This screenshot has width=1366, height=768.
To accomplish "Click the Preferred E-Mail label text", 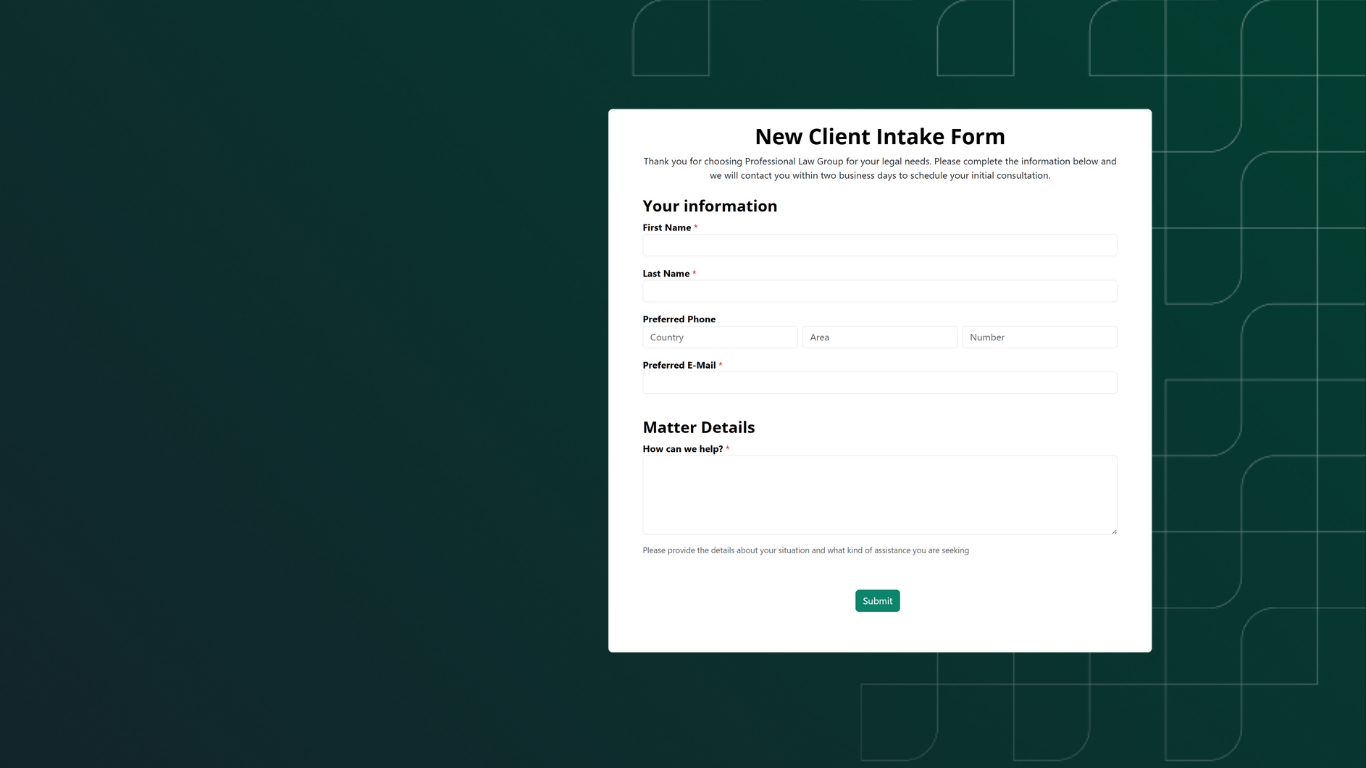I will (x=679, y=366).
